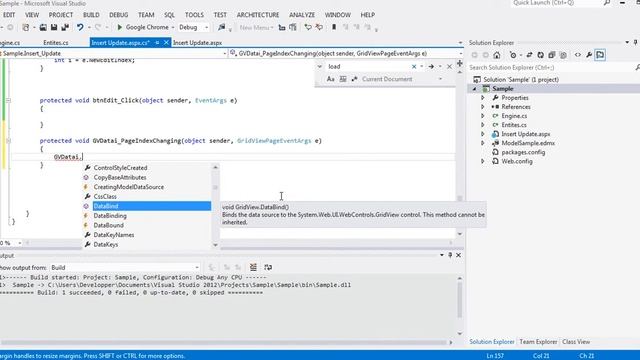
Task: Click Sync with Active Document icon
Action: tap(529, 55)
